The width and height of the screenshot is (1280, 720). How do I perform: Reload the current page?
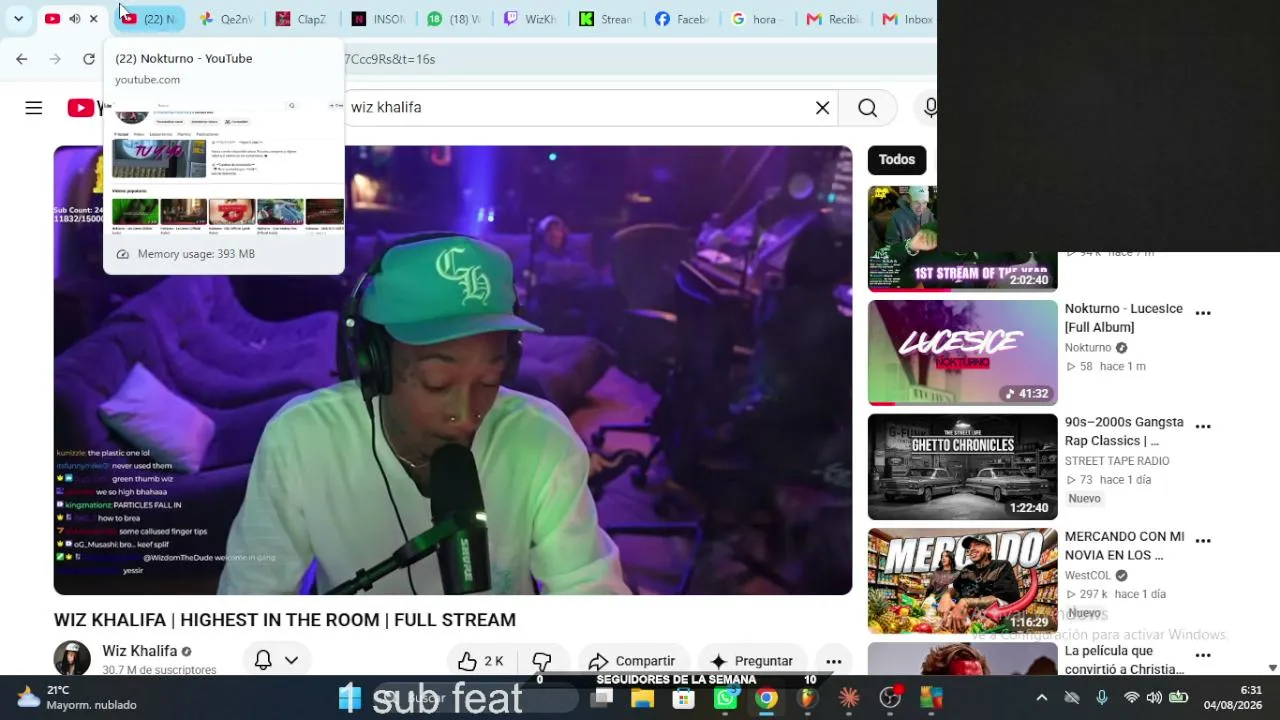point(89,59)
